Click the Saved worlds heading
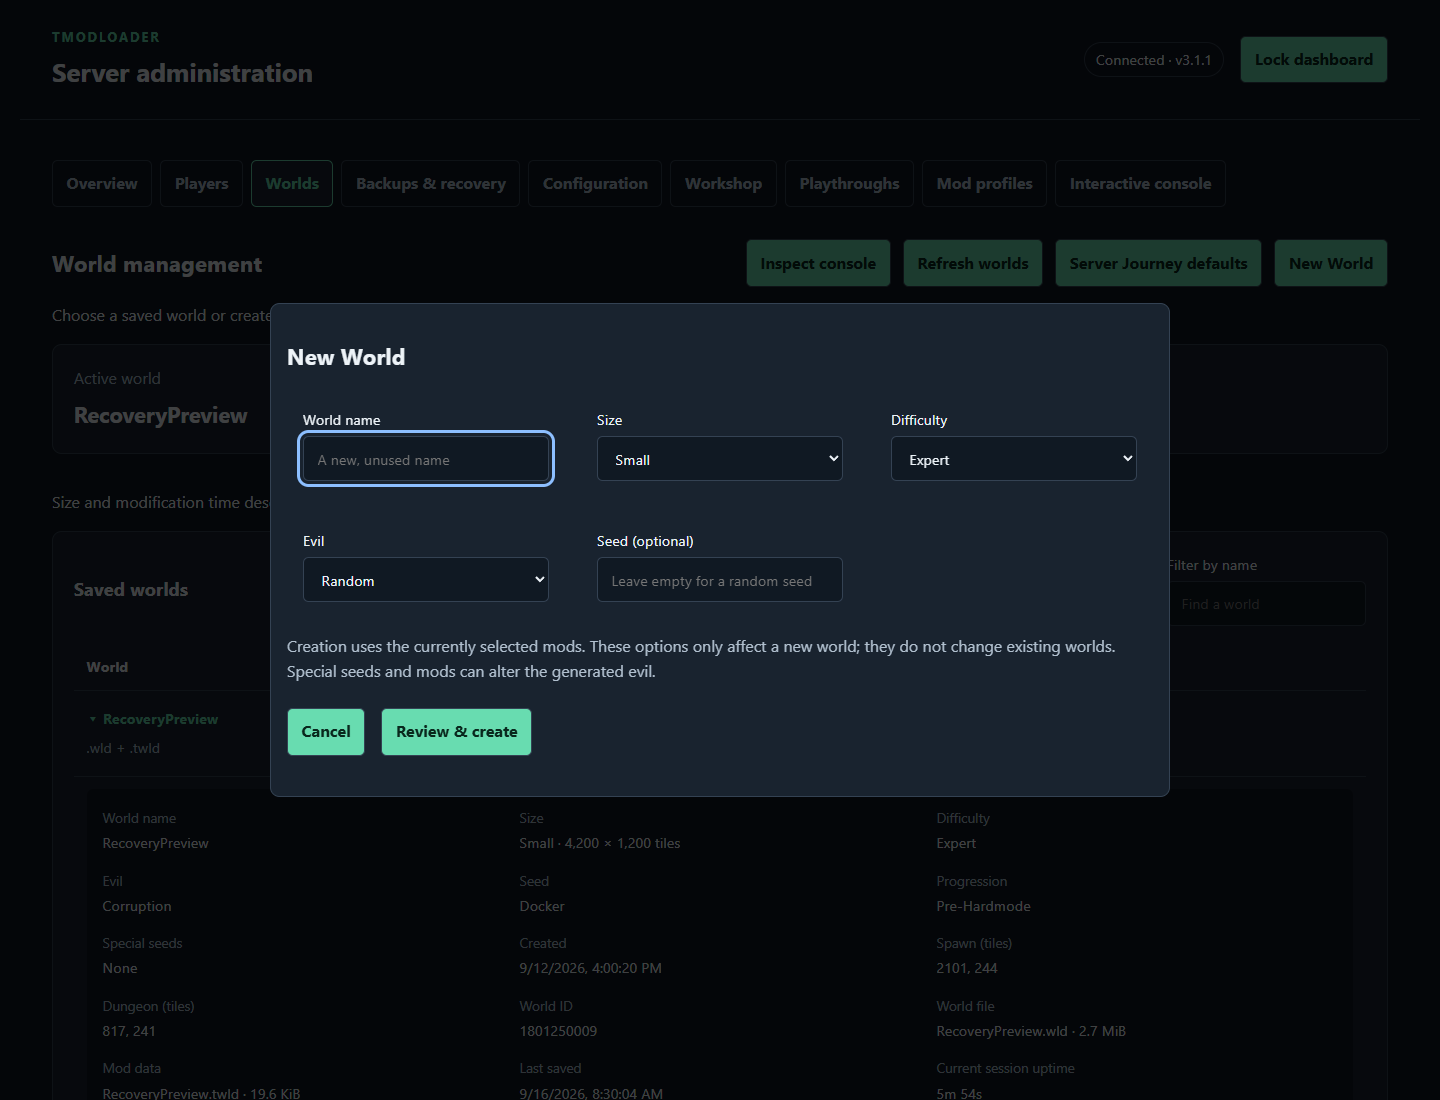Screen dimensions: 1440x1100 point(131,590)
